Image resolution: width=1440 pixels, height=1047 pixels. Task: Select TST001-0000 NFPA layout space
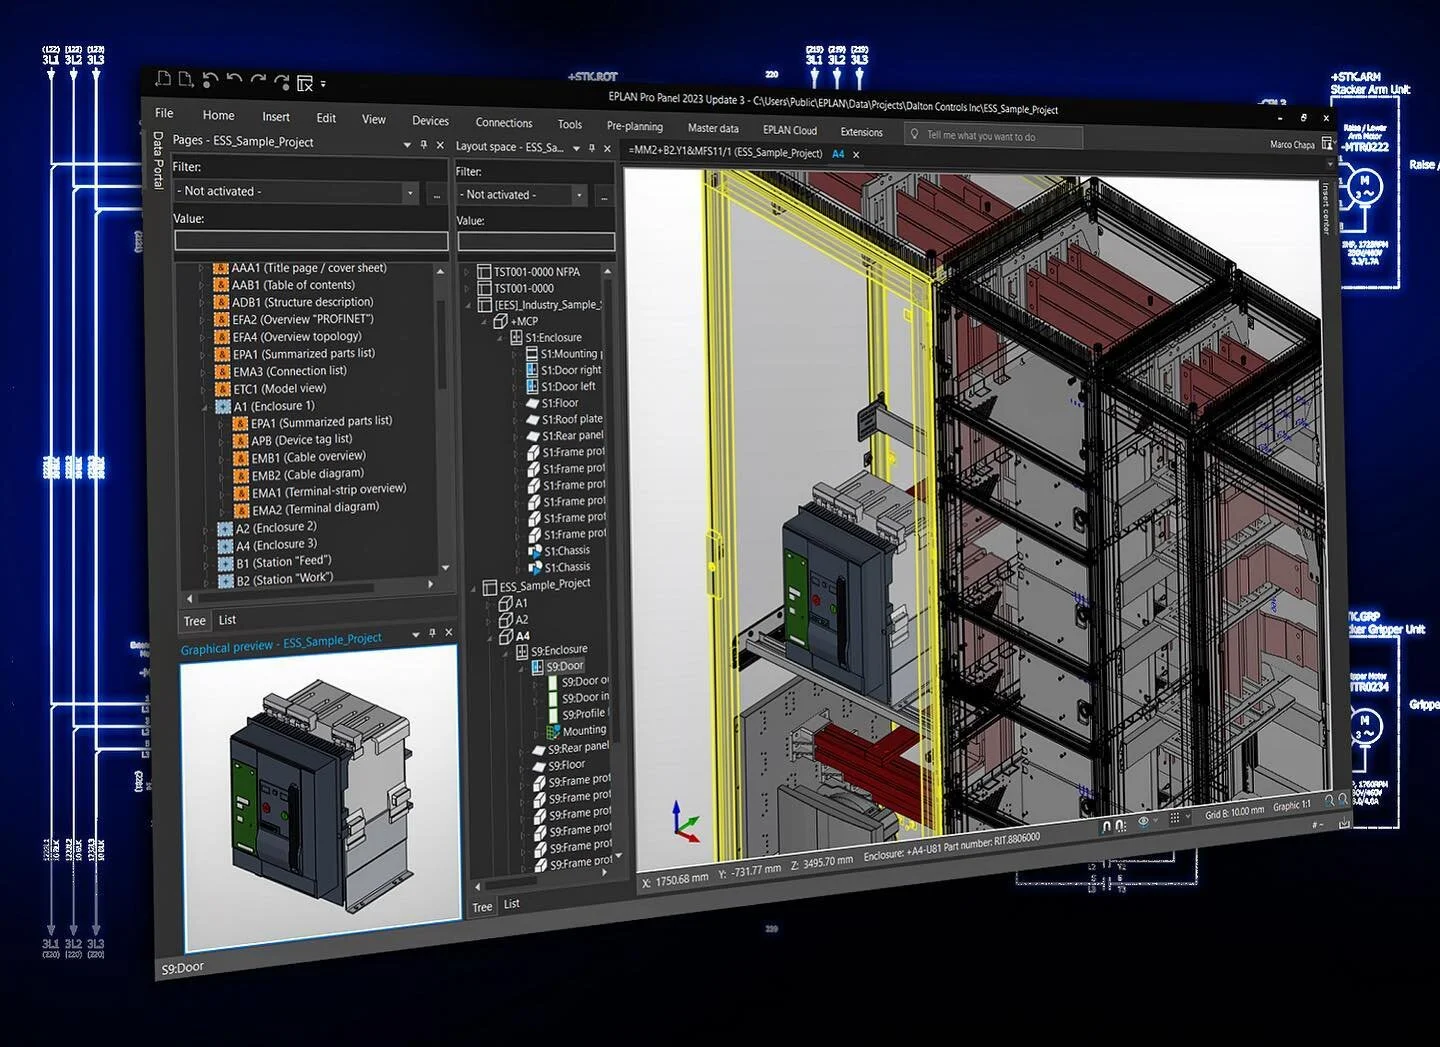coord(537,272)
